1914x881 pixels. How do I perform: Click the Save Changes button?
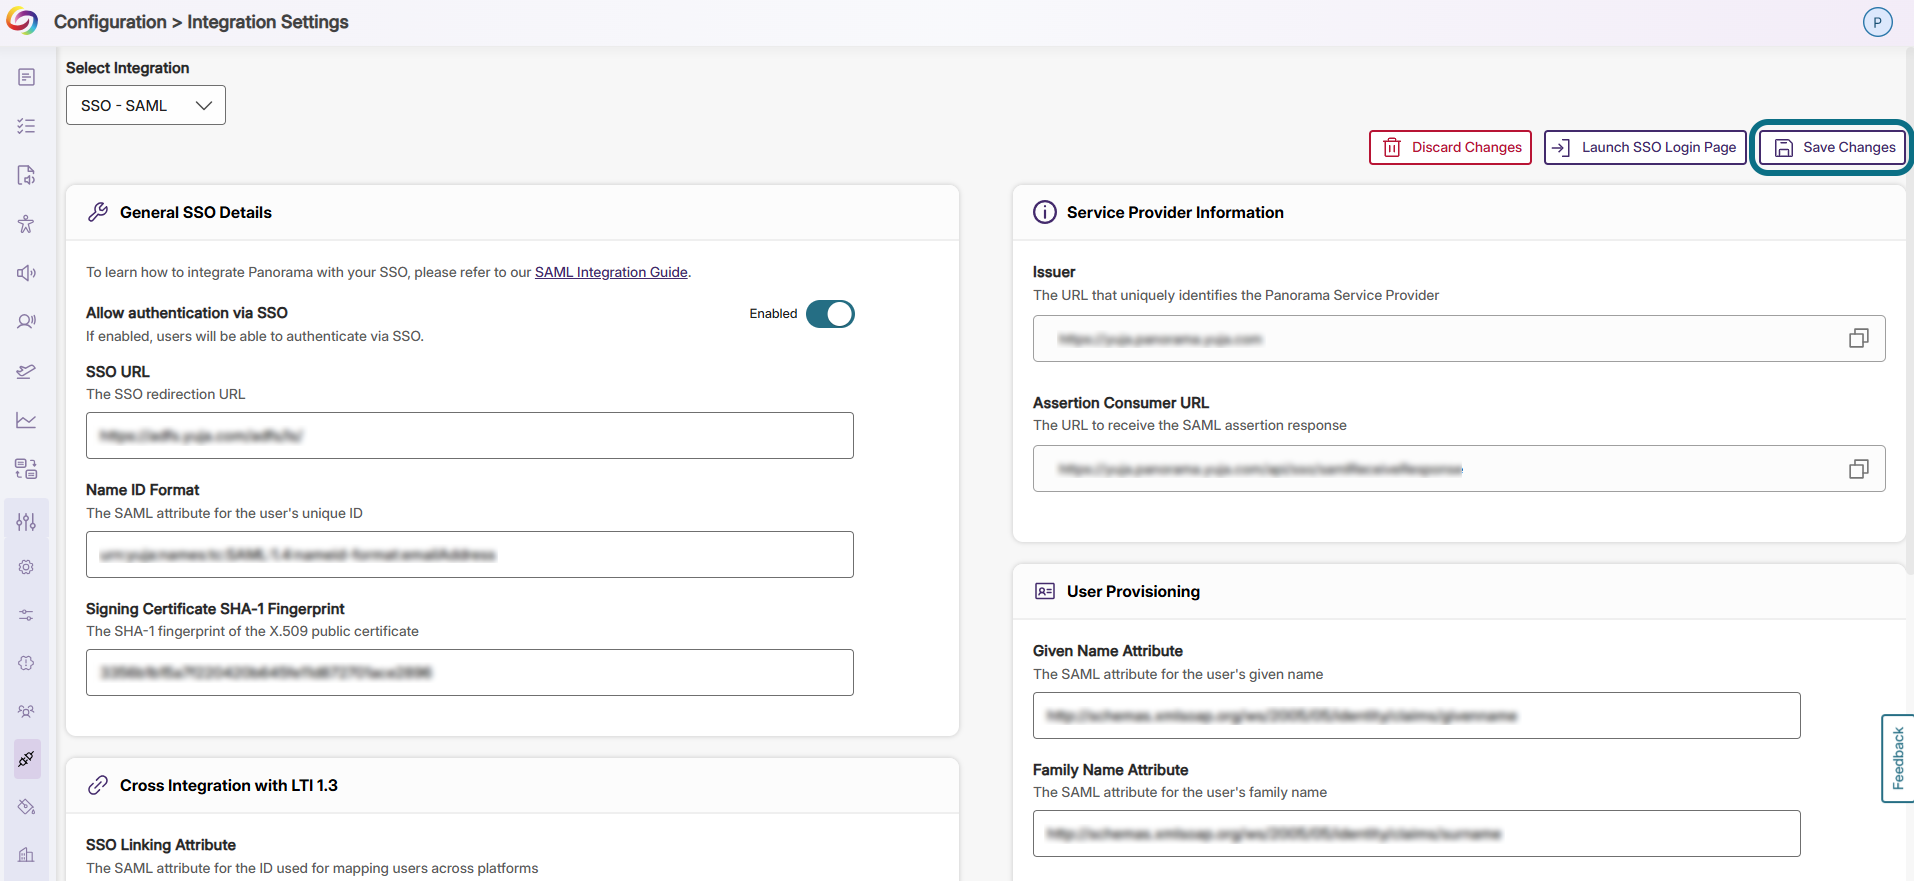pyautogui.click(x=1834, y=147)
